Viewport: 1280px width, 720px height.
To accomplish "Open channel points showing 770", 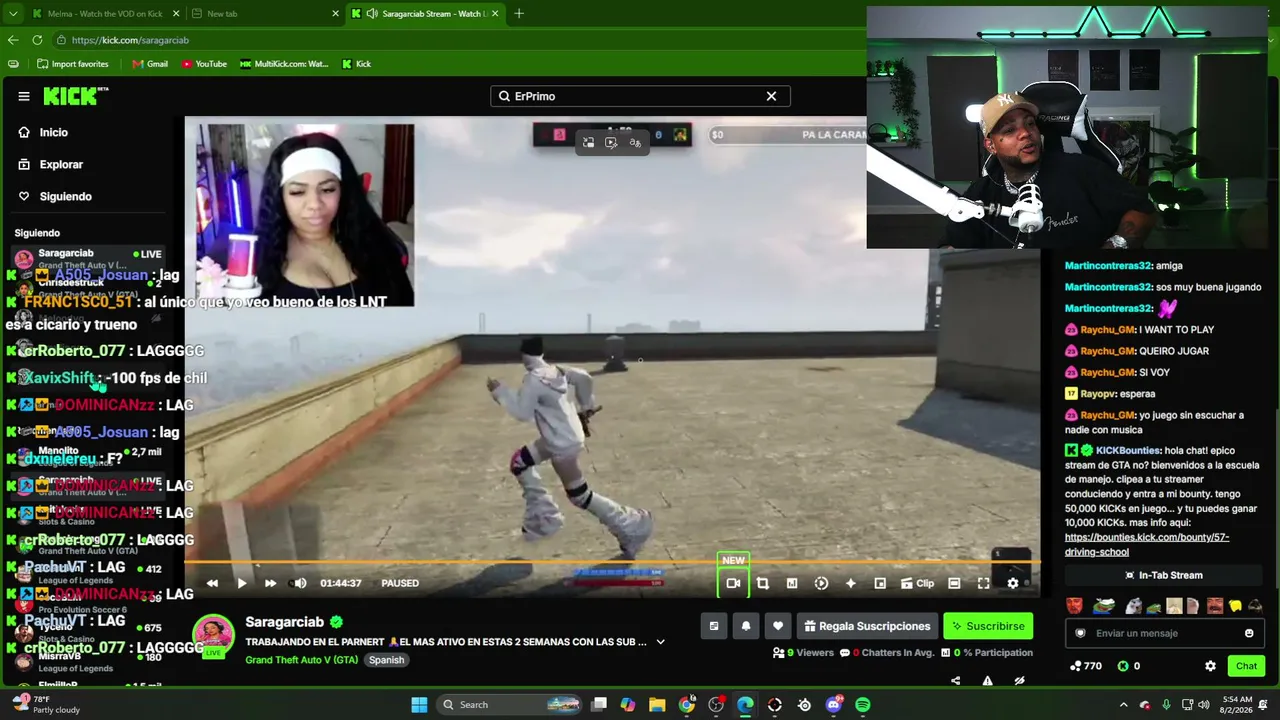I will coord(1086,666).
